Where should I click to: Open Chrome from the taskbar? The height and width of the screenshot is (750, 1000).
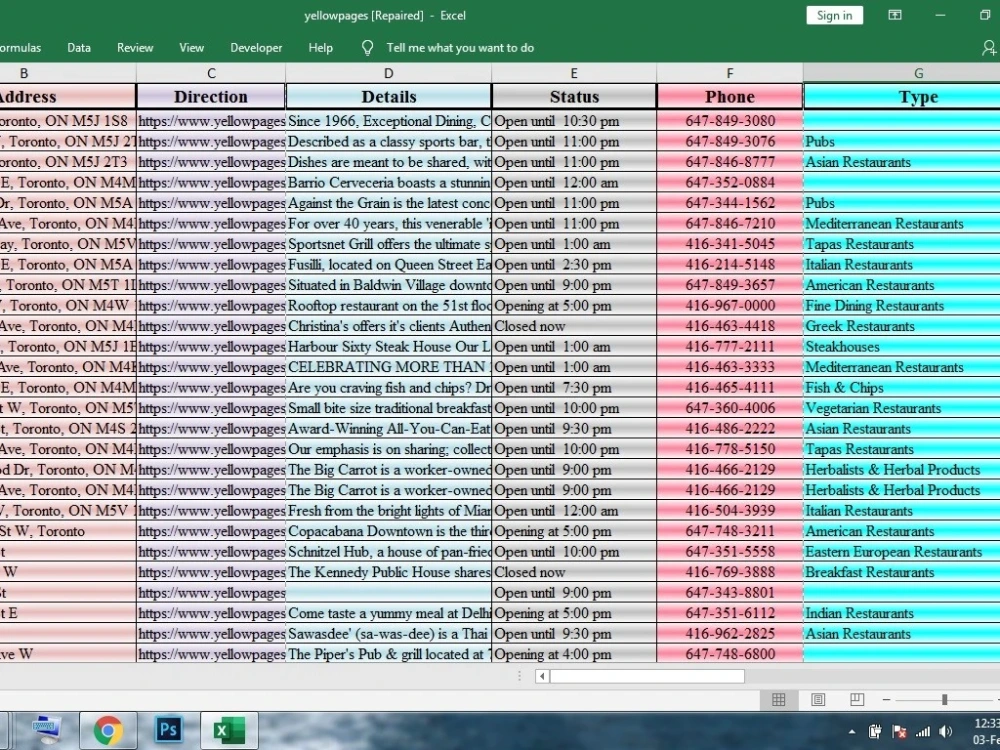(x=108, y=730)
